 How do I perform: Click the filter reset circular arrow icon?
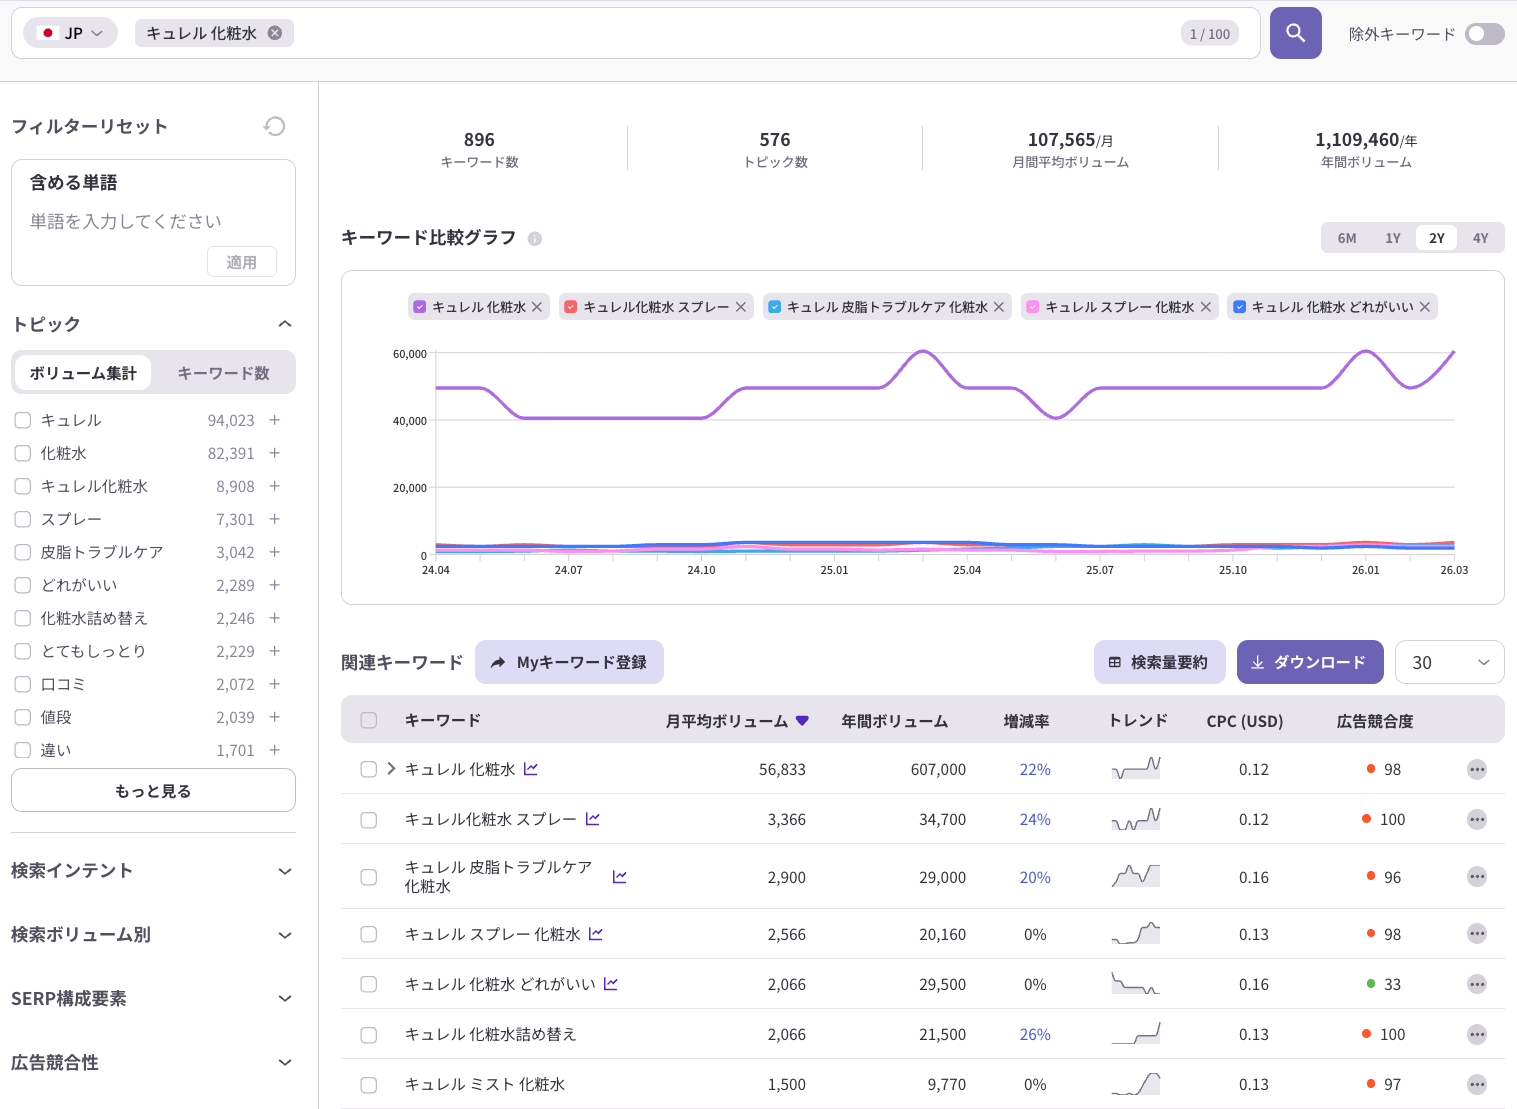click(x=274, y=126)
